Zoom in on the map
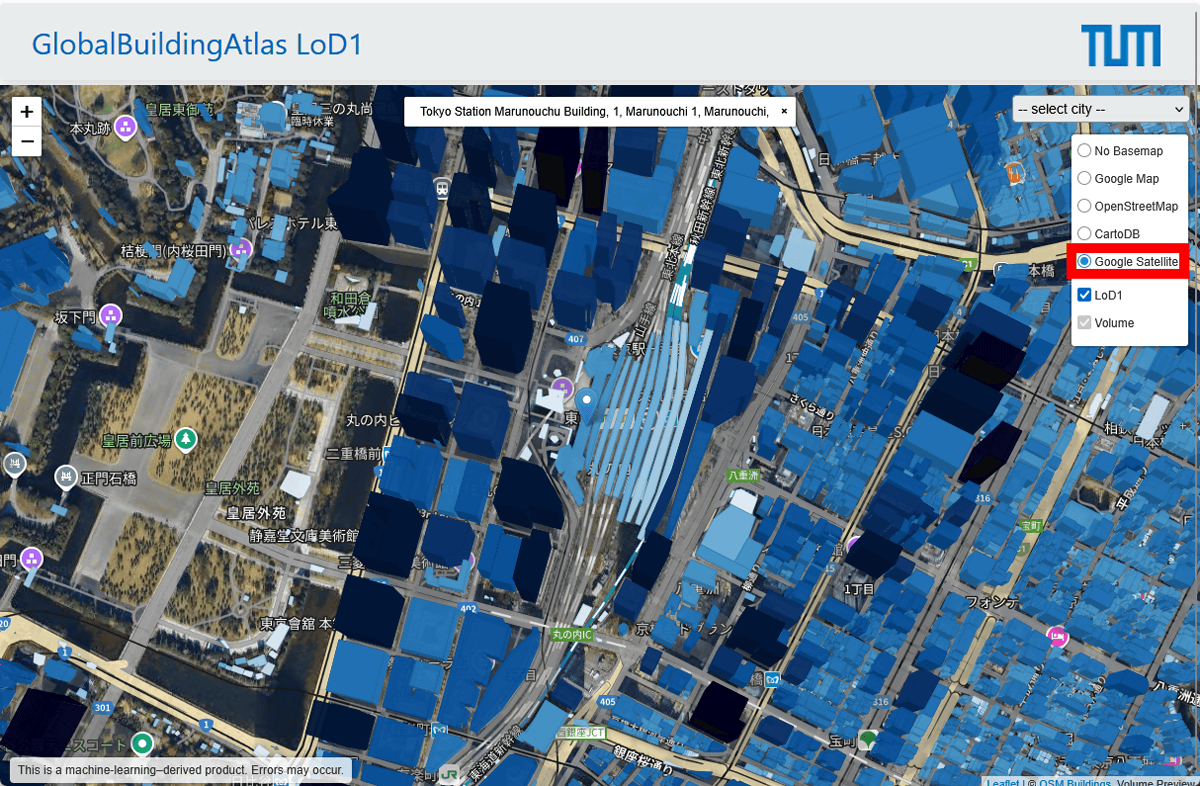 pyautogui.click(x=27, y=112)
